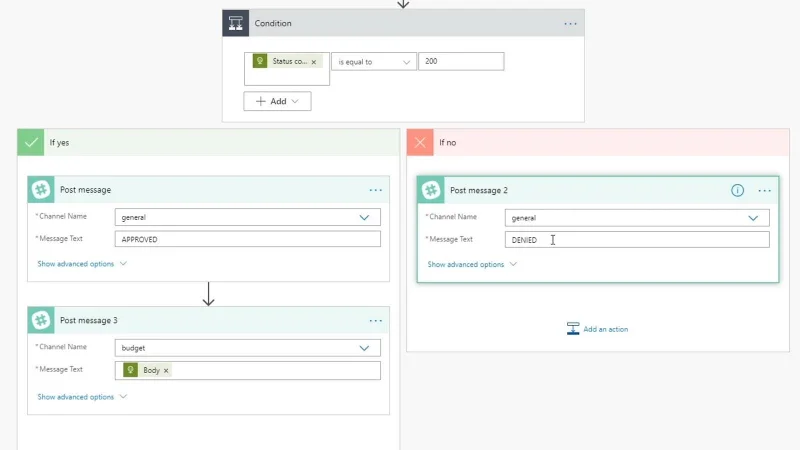This screenshot has height=450, width=800.
Task: Click the If yes branch label
Action: point(59,142)
